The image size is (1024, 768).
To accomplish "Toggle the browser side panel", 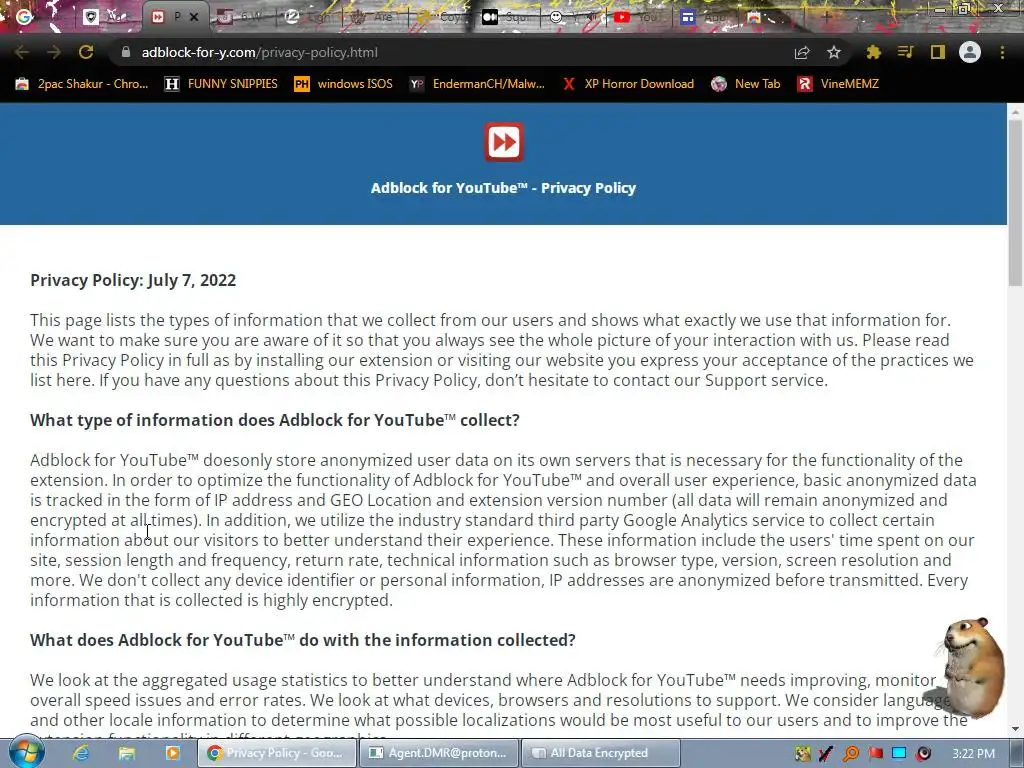I will point(938,52).
